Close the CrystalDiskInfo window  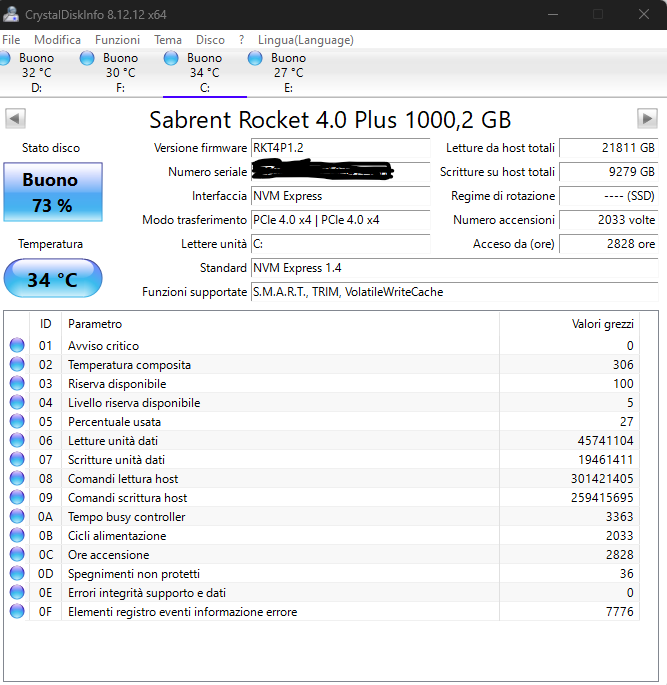pyautogui.click(x=643, y=14)
